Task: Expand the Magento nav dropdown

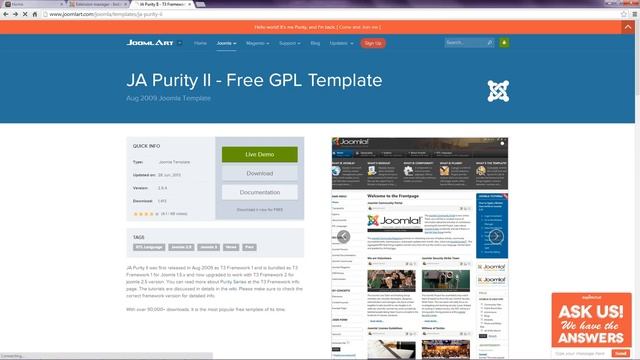Action: click(x=258, y=43)
